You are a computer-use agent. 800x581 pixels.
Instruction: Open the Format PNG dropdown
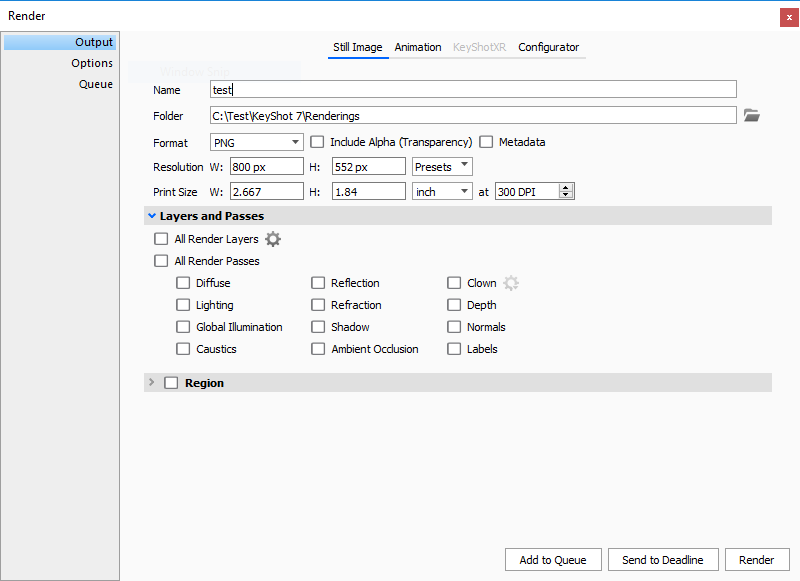257,142
